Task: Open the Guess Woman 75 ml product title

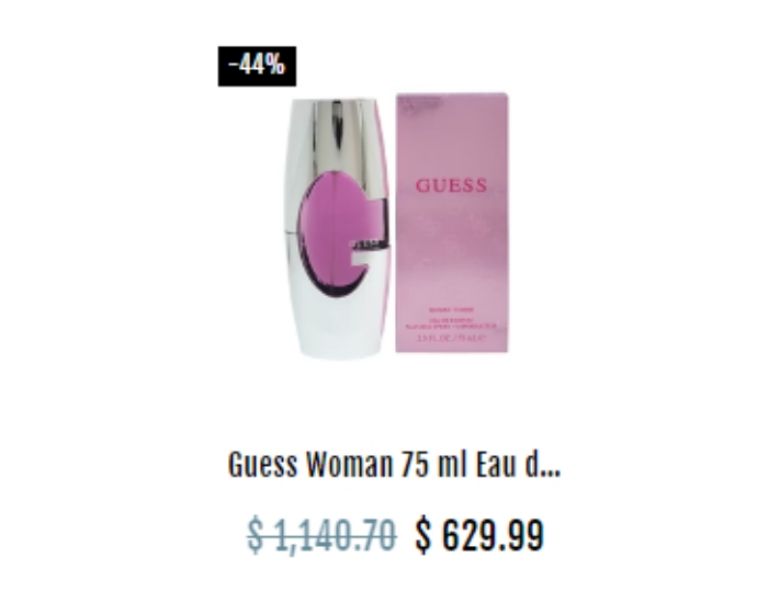Action: (394, 464)
